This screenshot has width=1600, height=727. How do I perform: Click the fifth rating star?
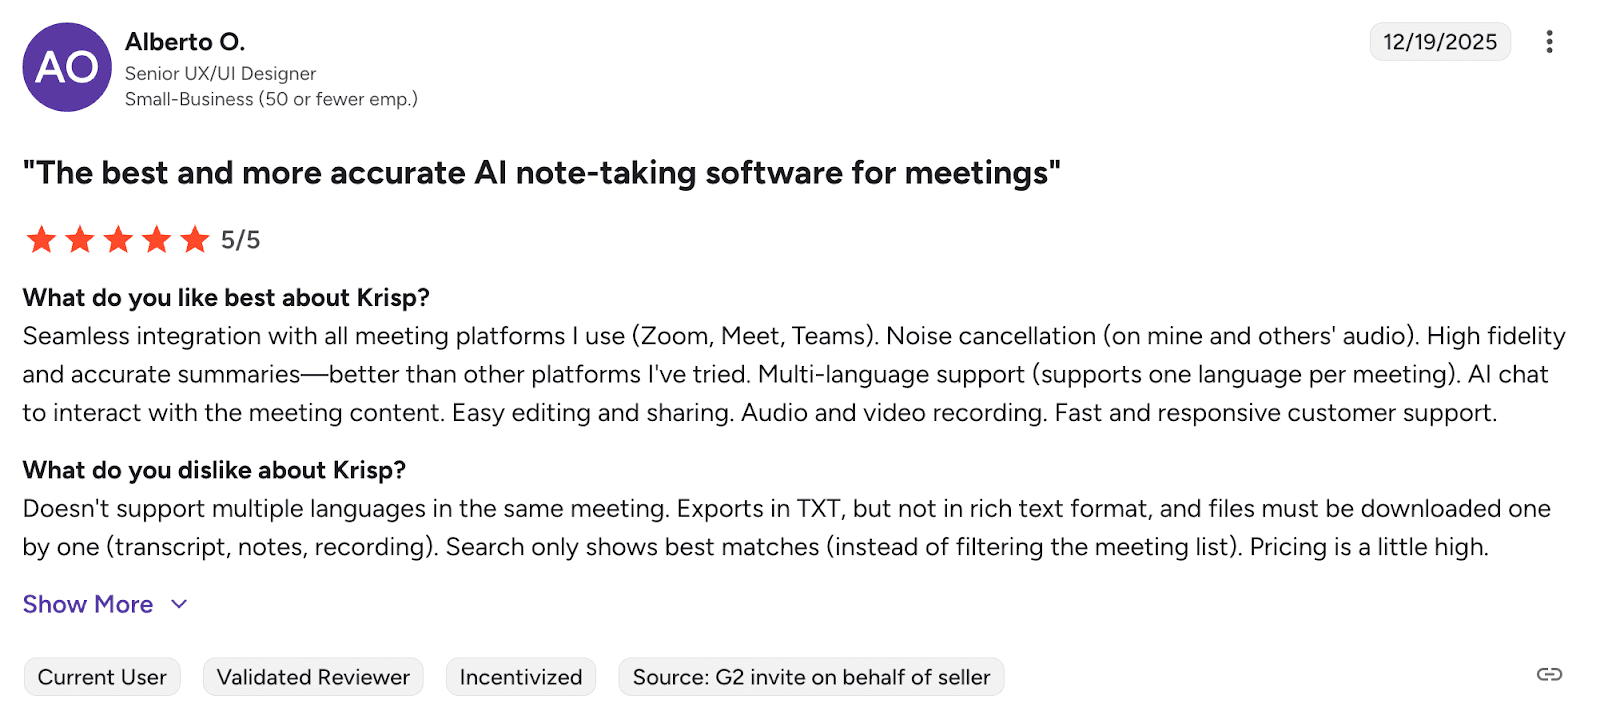195,240
